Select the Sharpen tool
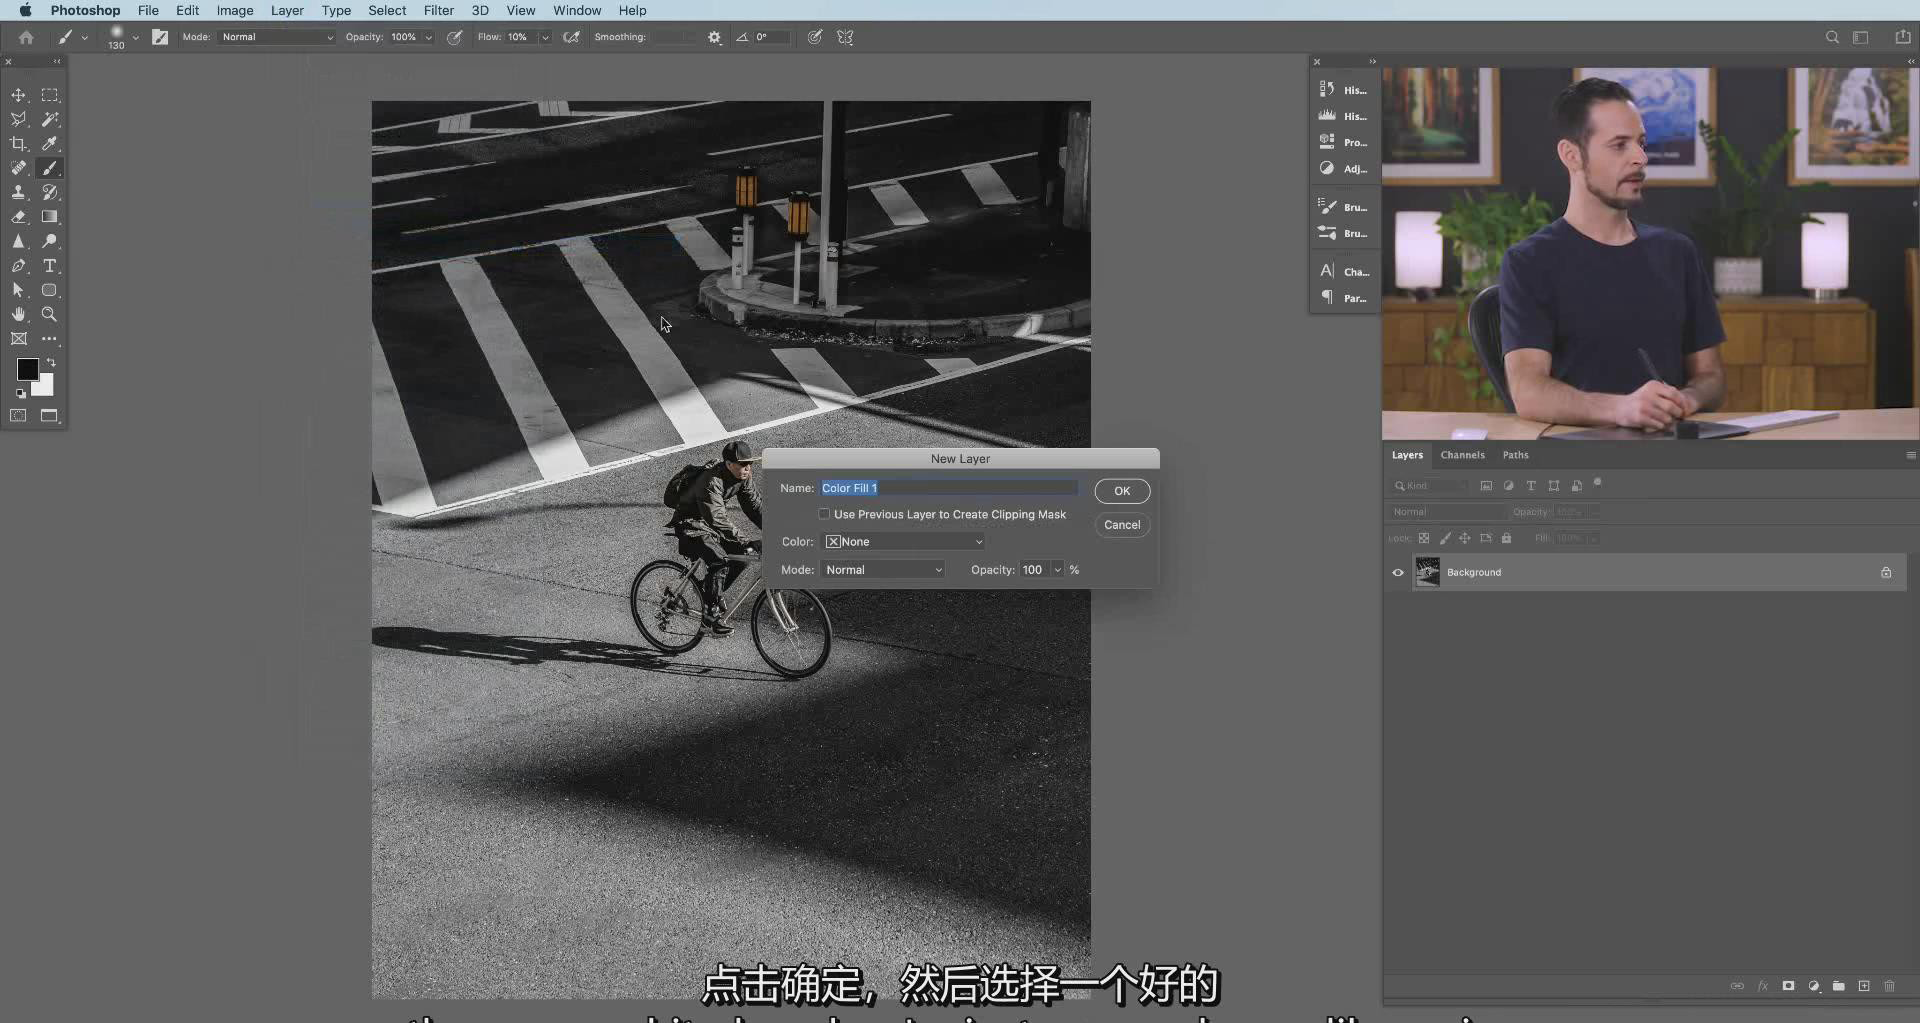 [18, 241]
